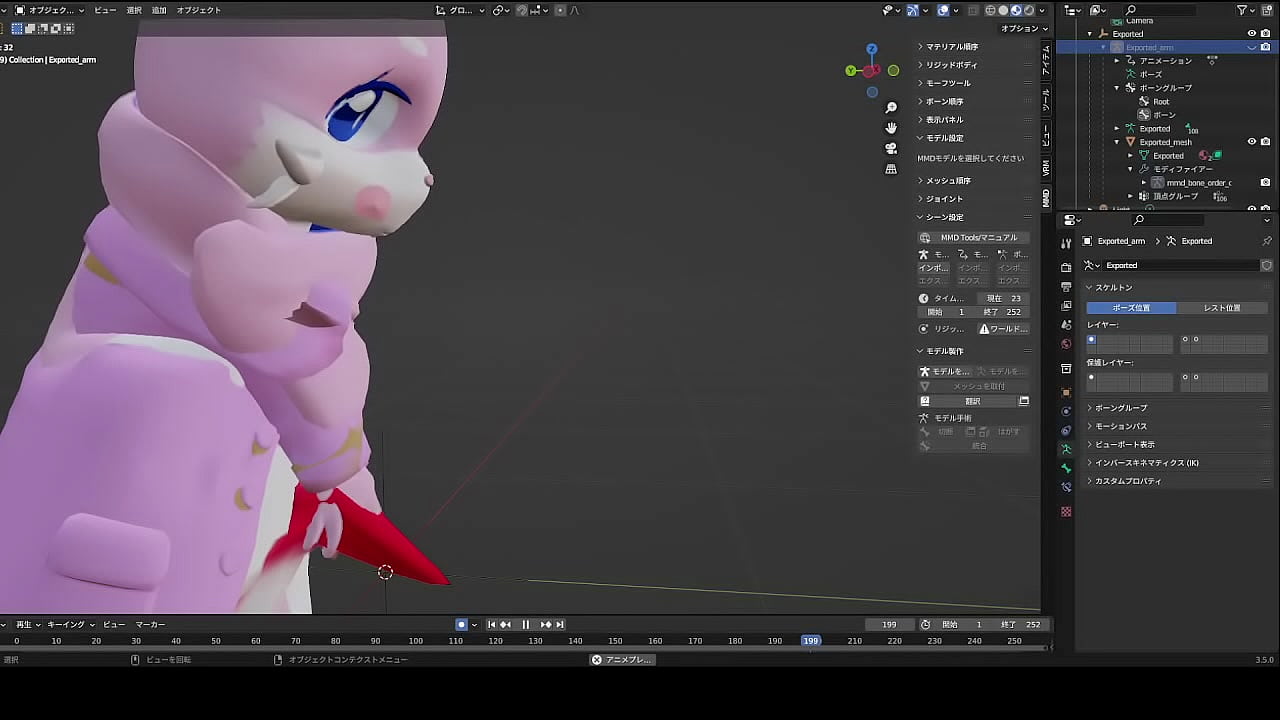Jump to the timeline start frame
Viewport: 1280px width, 720px height.
(491, 624)
